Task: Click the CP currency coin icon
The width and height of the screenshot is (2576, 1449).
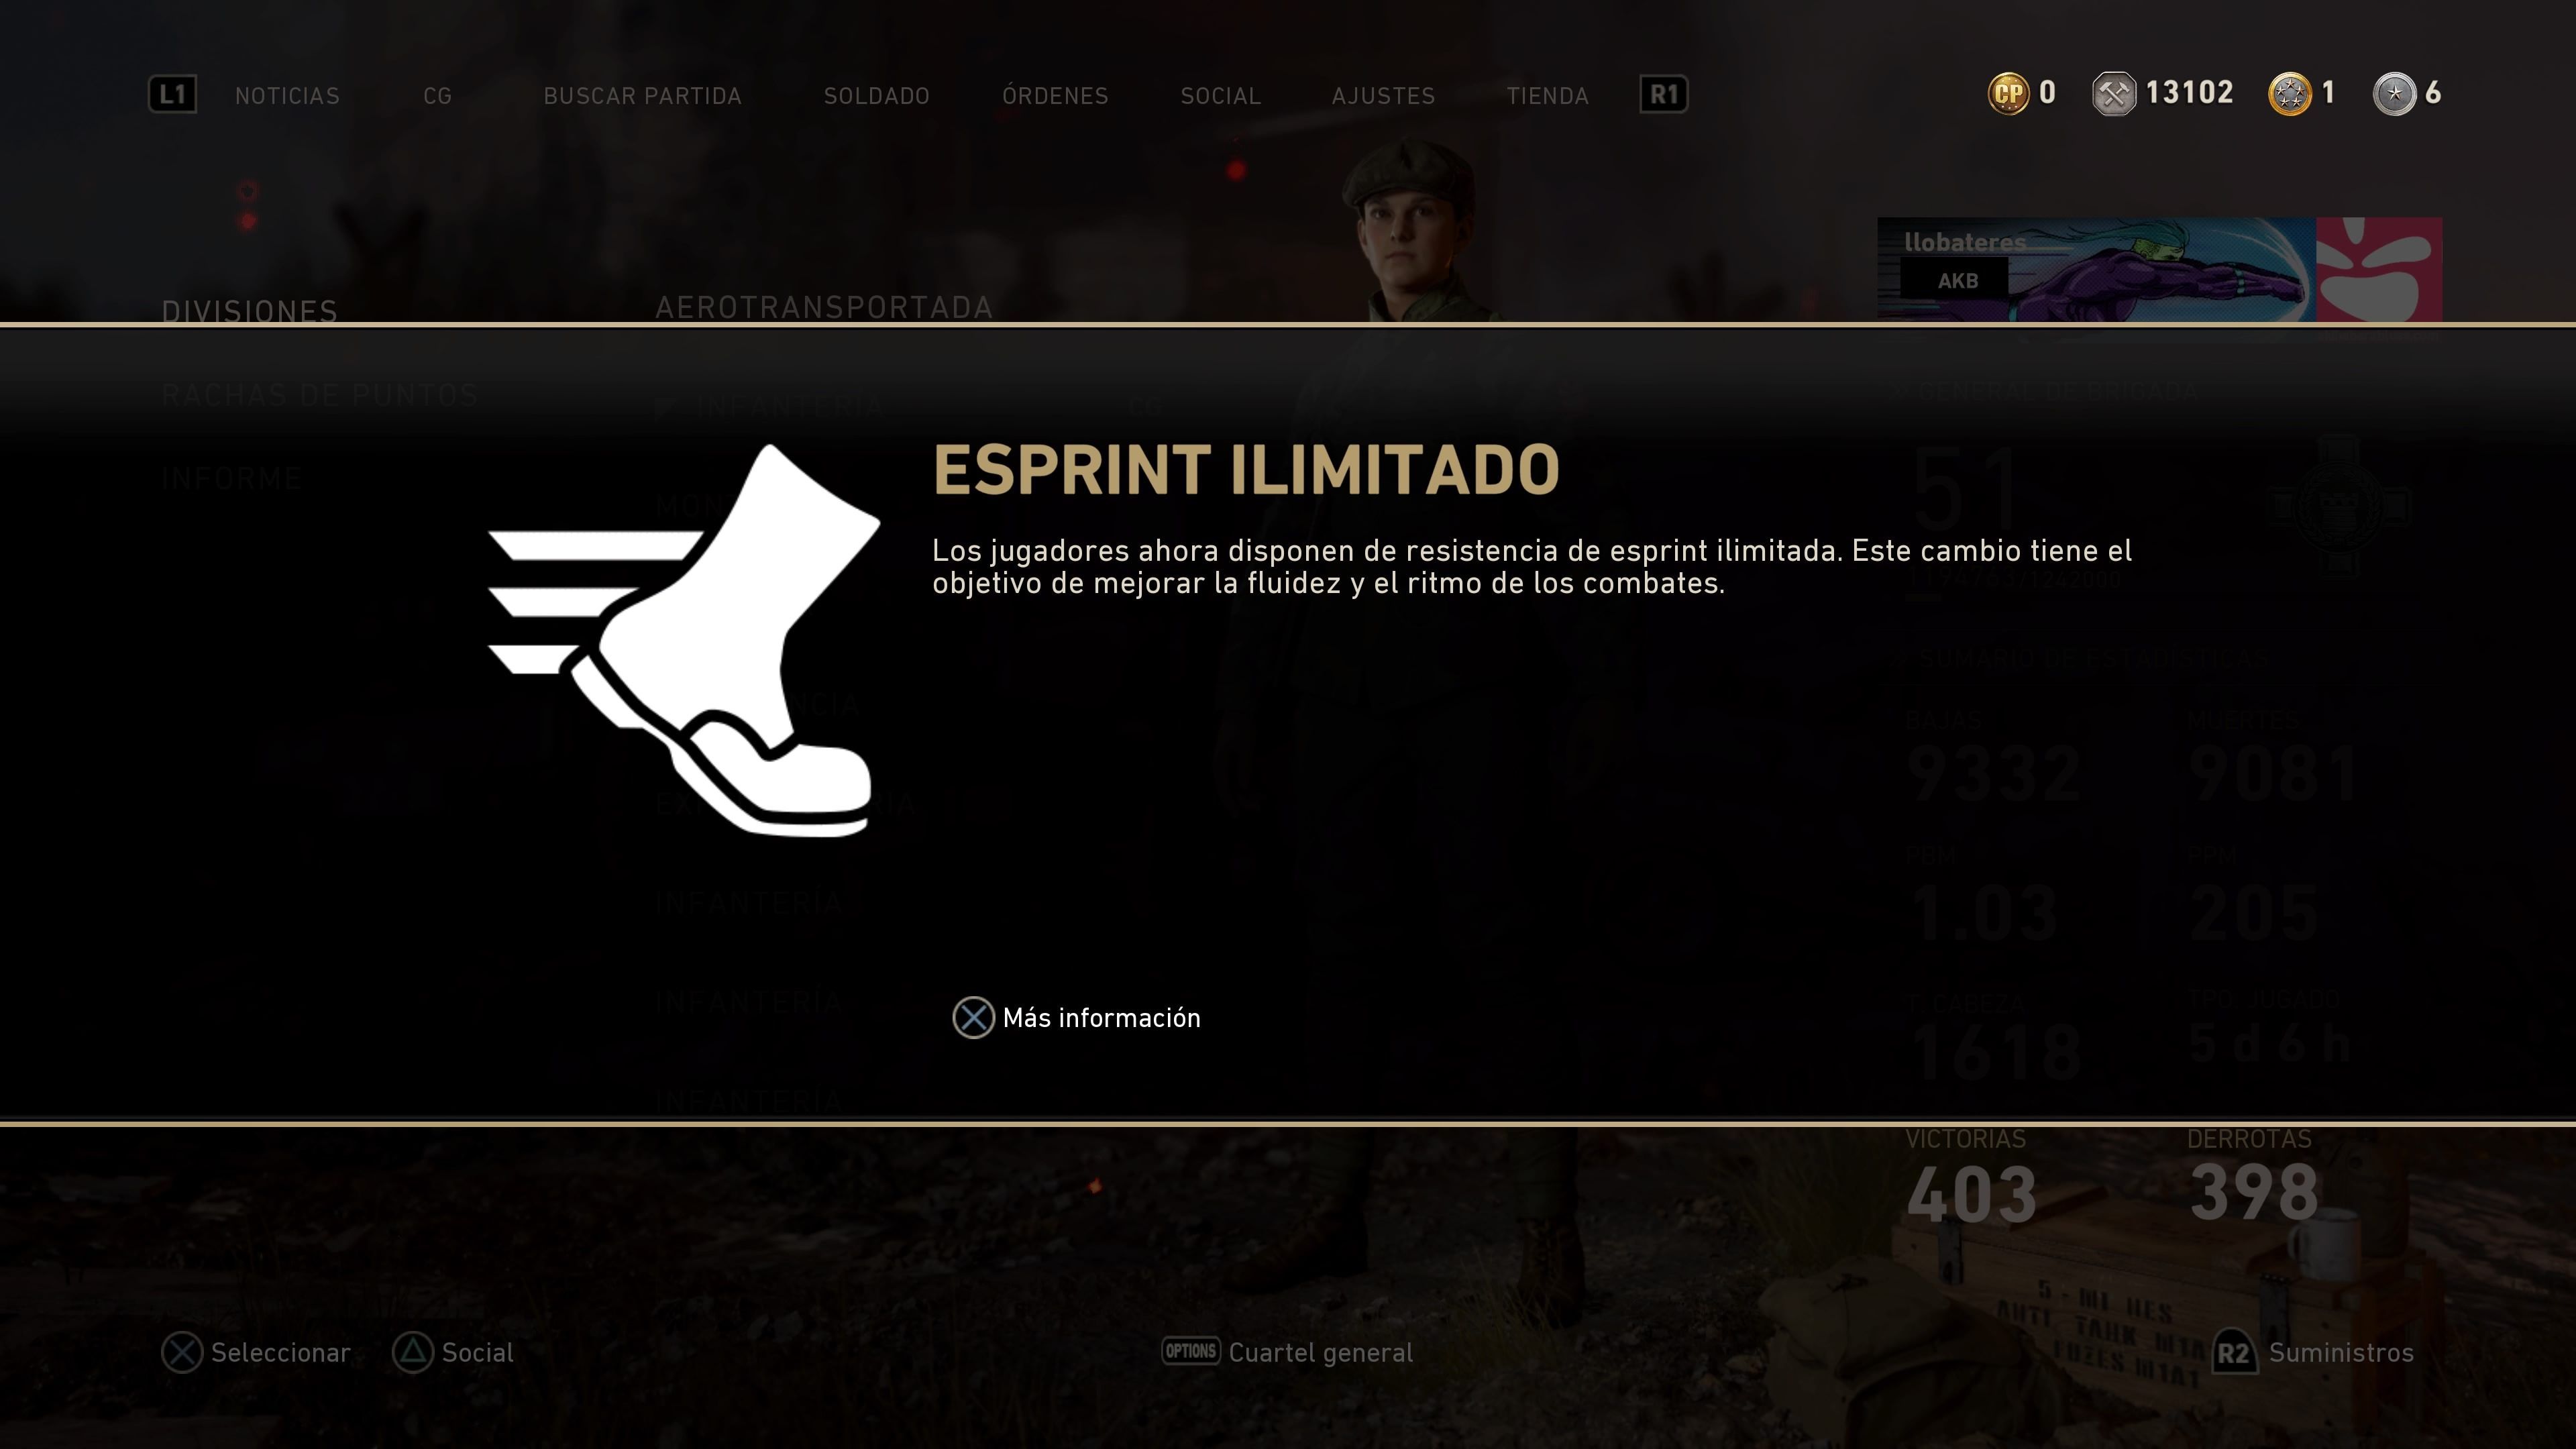Action: coord(2008,94)
